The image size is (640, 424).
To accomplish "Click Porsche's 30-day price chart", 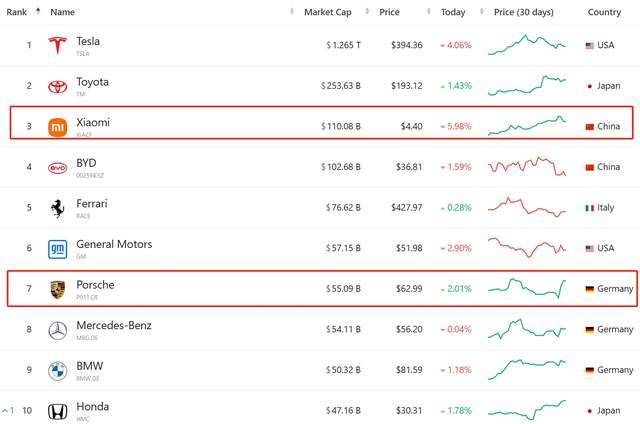I will point(527,288).
